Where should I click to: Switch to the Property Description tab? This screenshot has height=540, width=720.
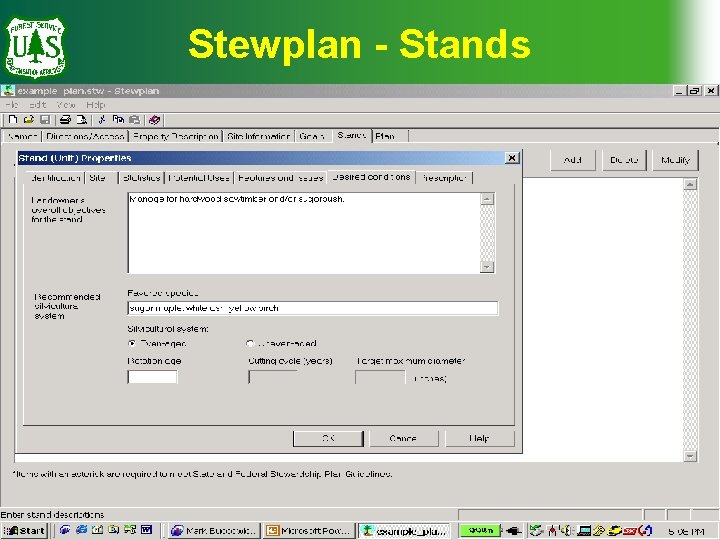click(175, 136)
